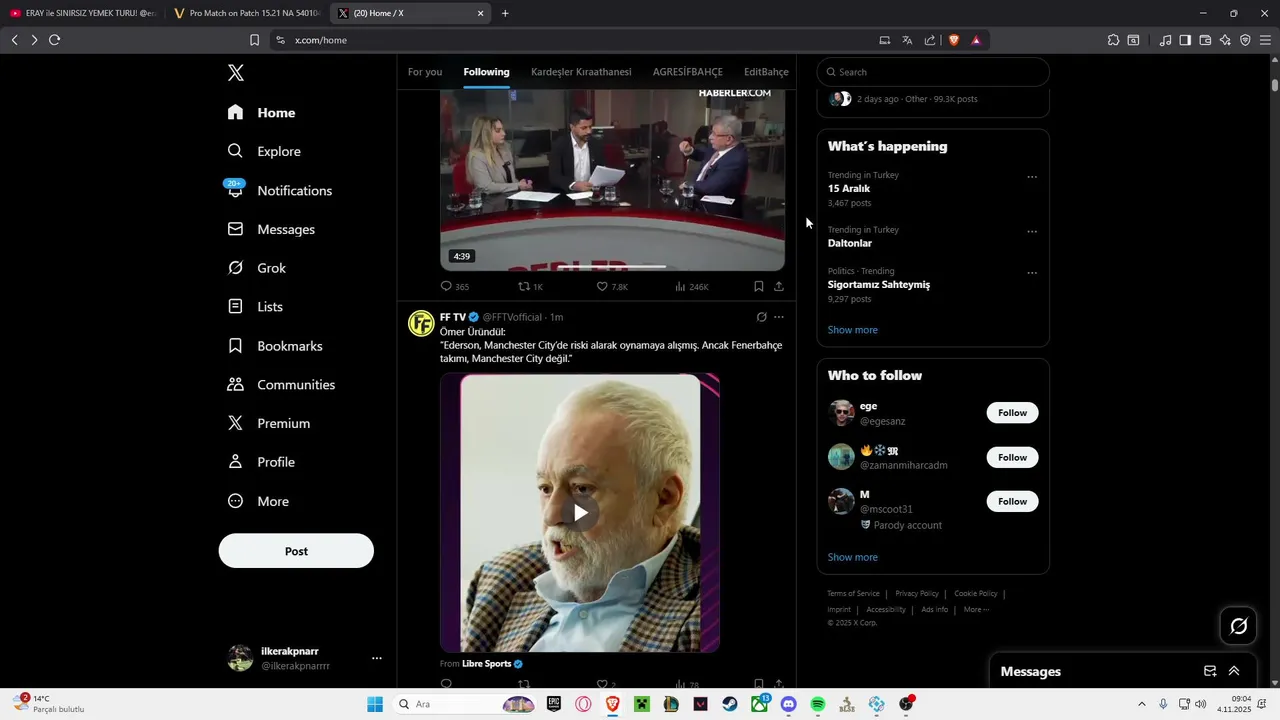Select the Following tab
Viewport: 1280px width, 720px height.
coord(486,72)
